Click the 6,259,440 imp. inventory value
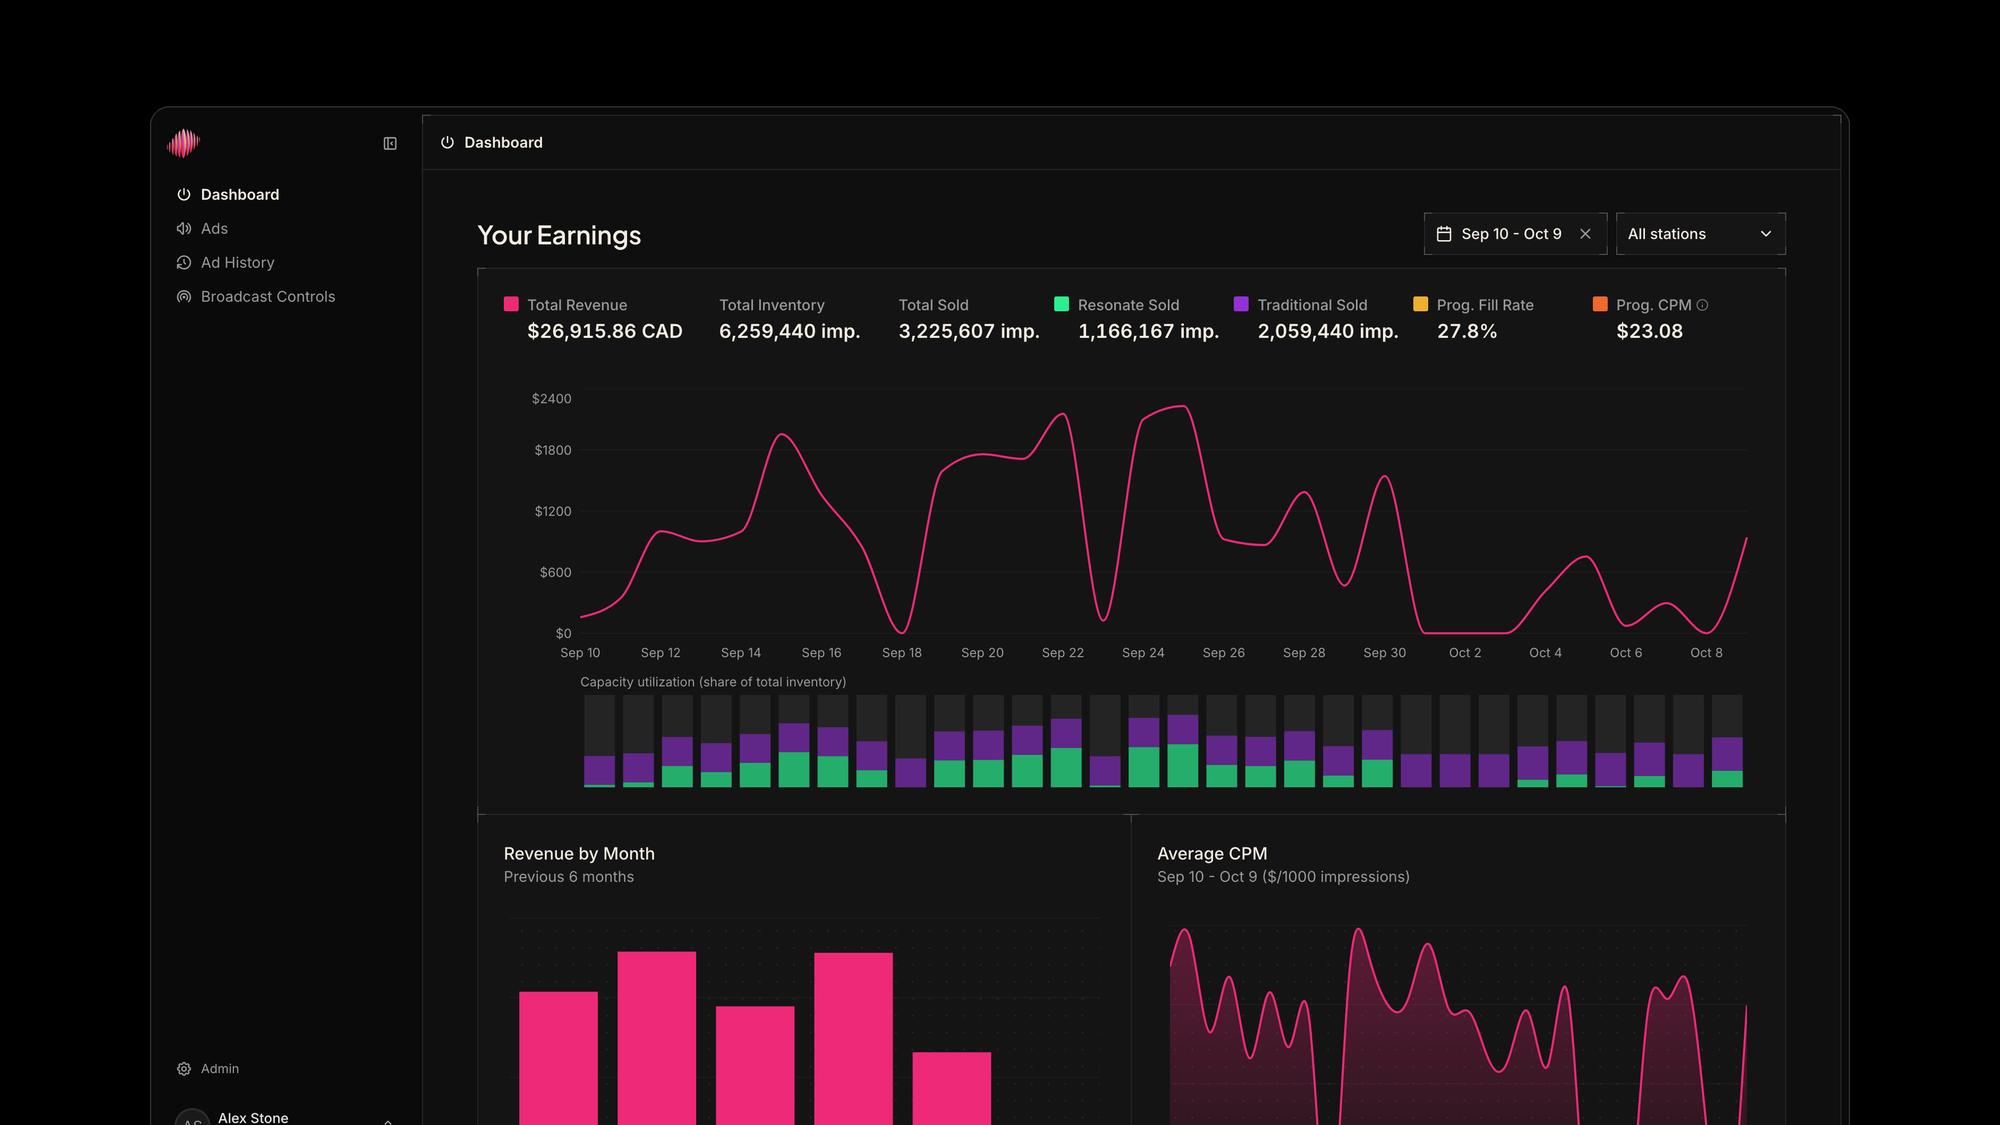Image resolution: width=2000 pixels, height=1125 pixels. click(x=790, y=332)
